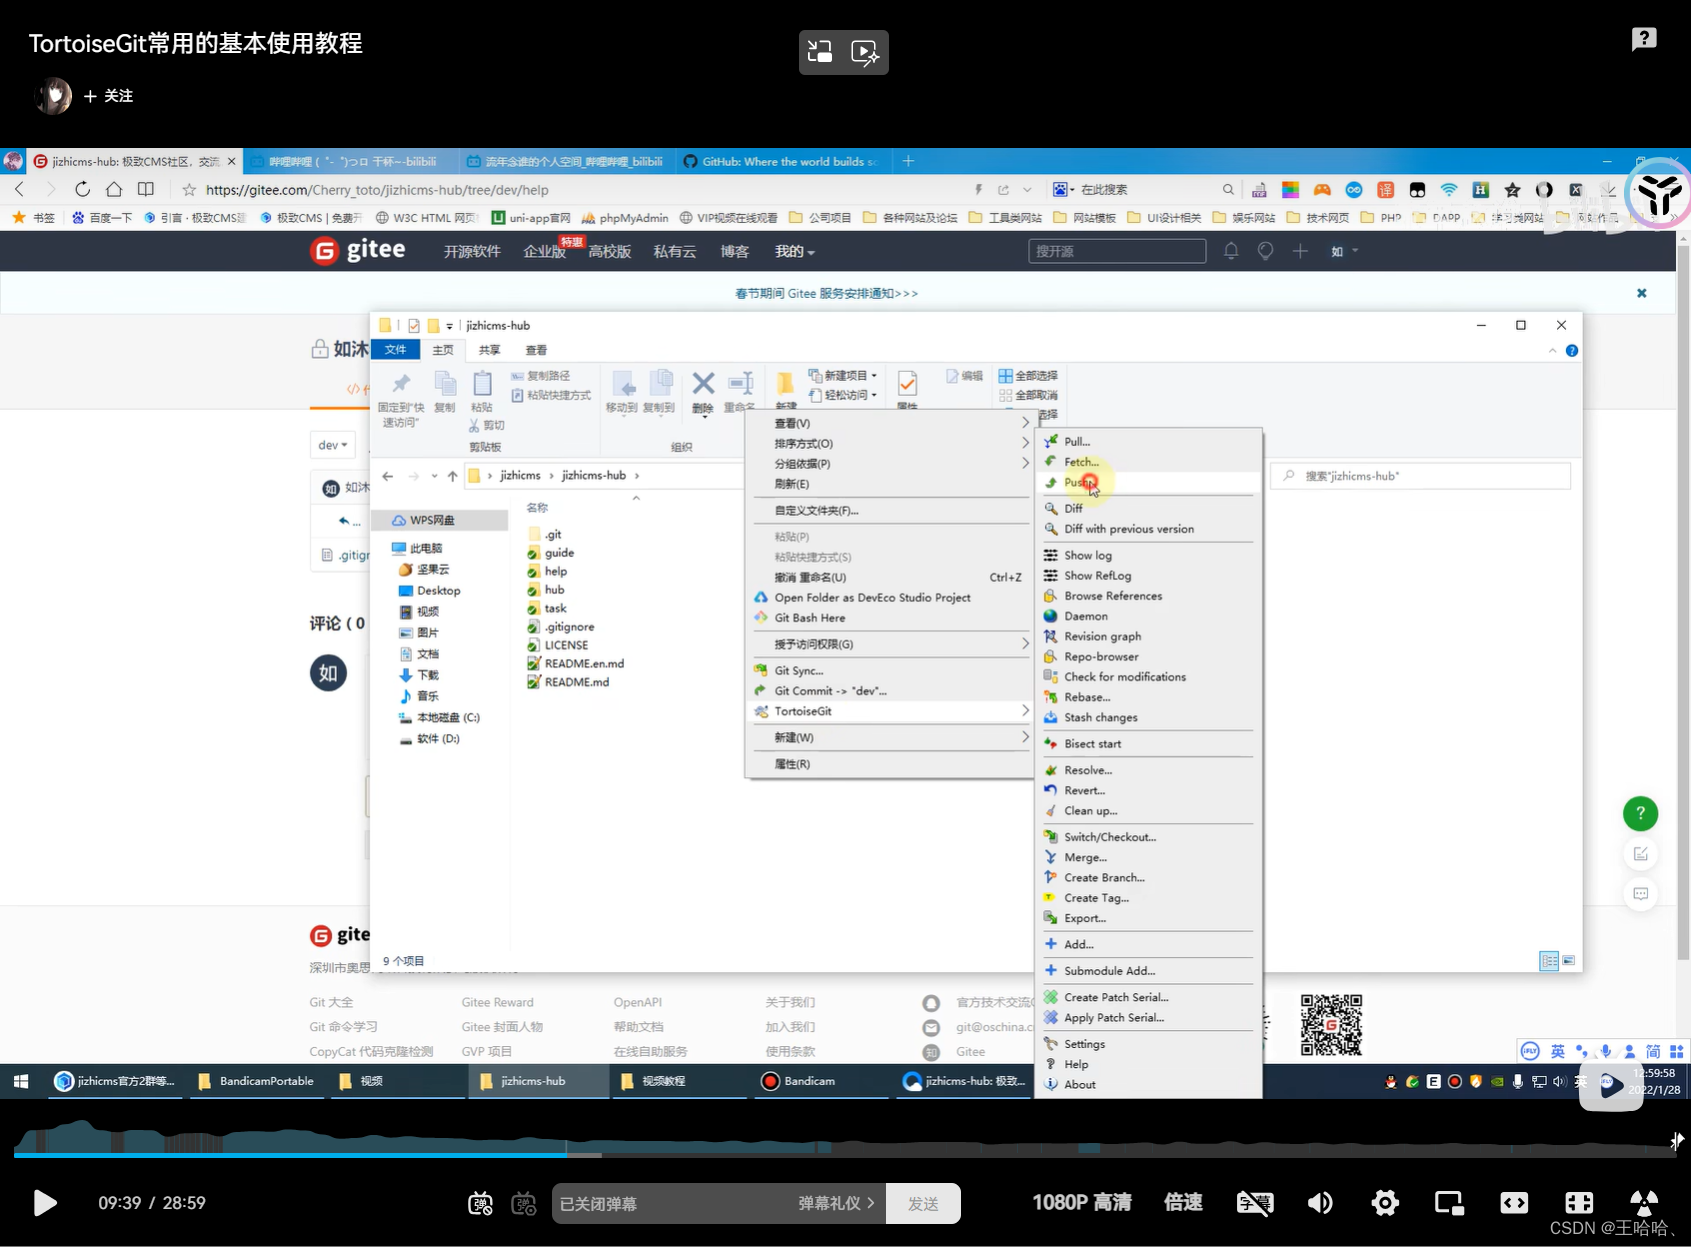
Task: Select the LICENSE file
Action: 566,645
